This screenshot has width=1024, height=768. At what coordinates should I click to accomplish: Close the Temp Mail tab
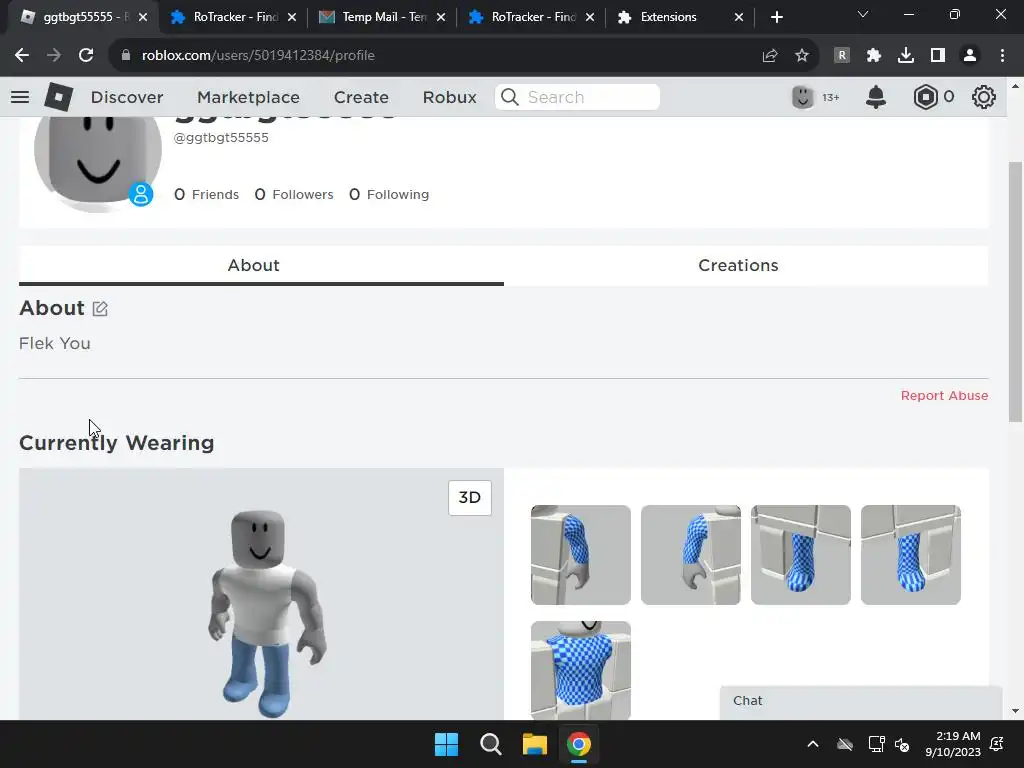[x=441, y=17]
